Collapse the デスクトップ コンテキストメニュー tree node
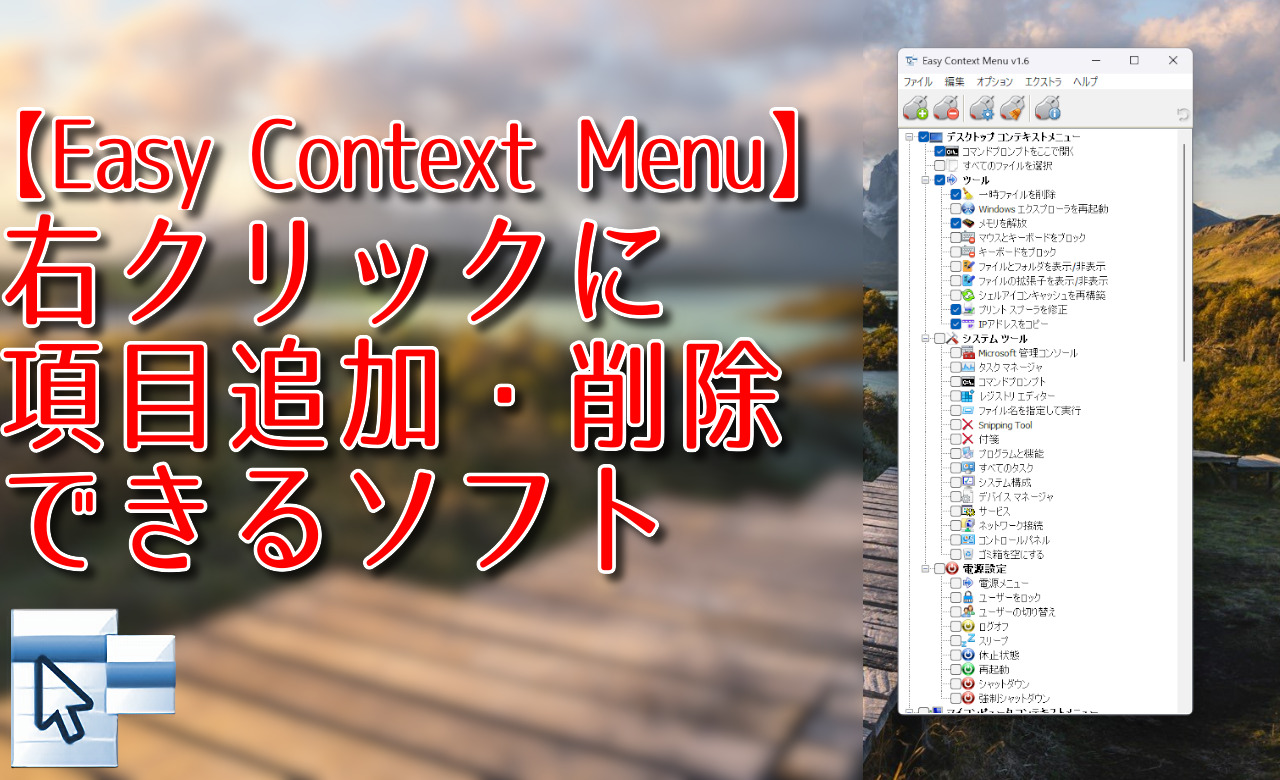This screenshot has height=780, width=1280. click(x=908, y=137)
